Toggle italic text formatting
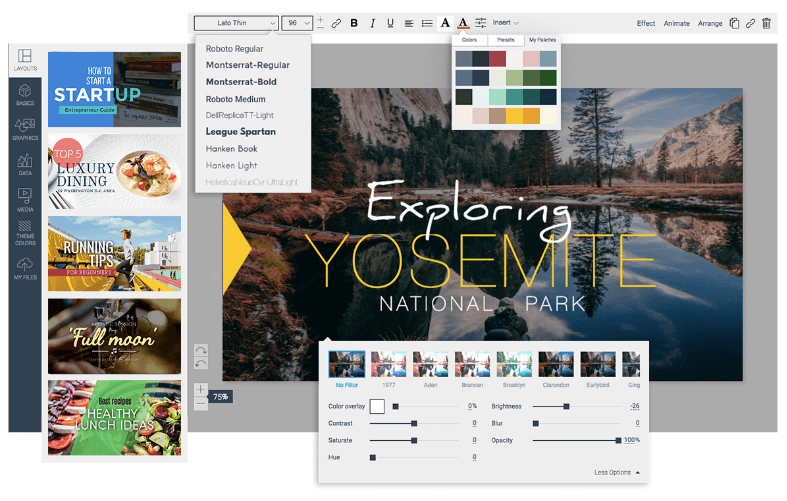787x501 pixels. [x=372, y=23]
